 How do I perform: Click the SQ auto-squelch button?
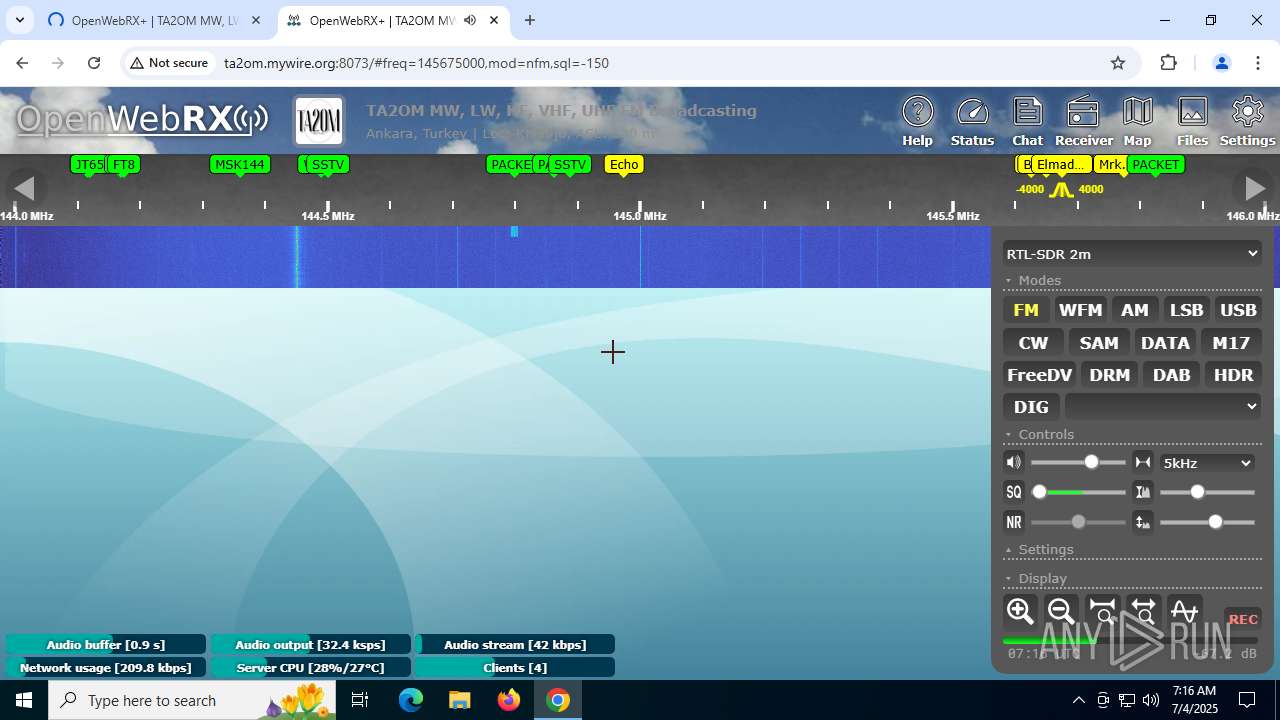point(1014,492)
